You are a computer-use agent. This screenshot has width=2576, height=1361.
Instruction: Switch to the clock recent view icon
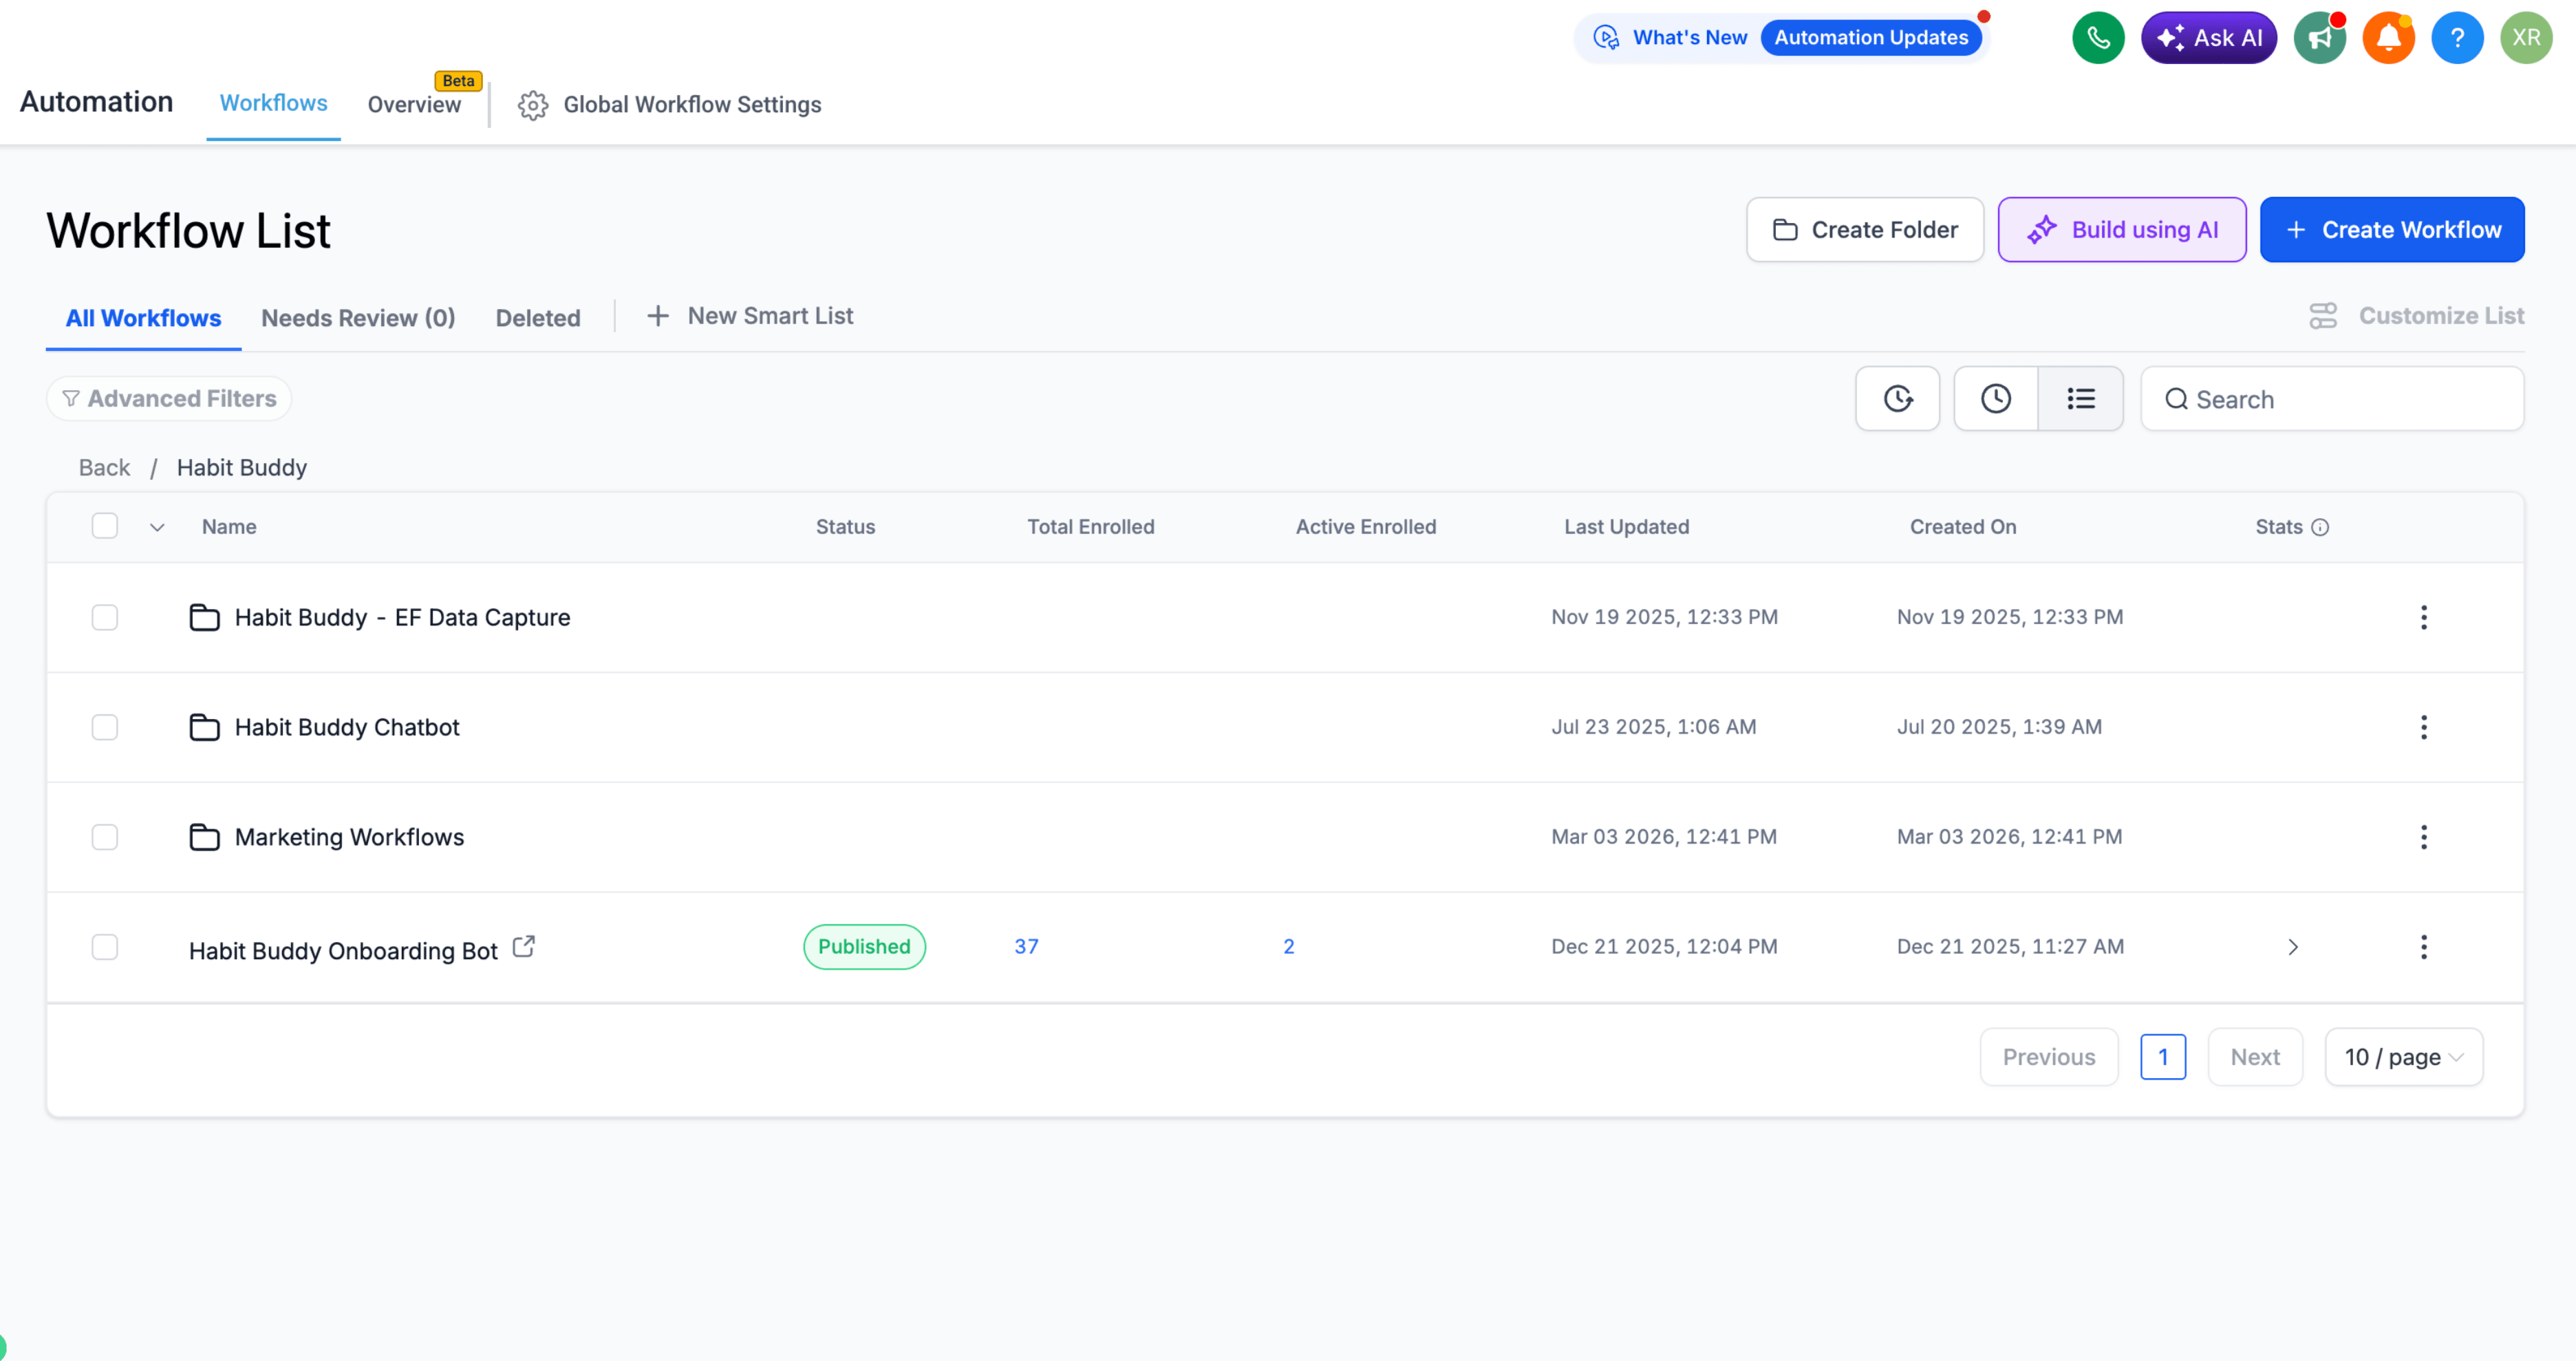[x=1996, y=399]
